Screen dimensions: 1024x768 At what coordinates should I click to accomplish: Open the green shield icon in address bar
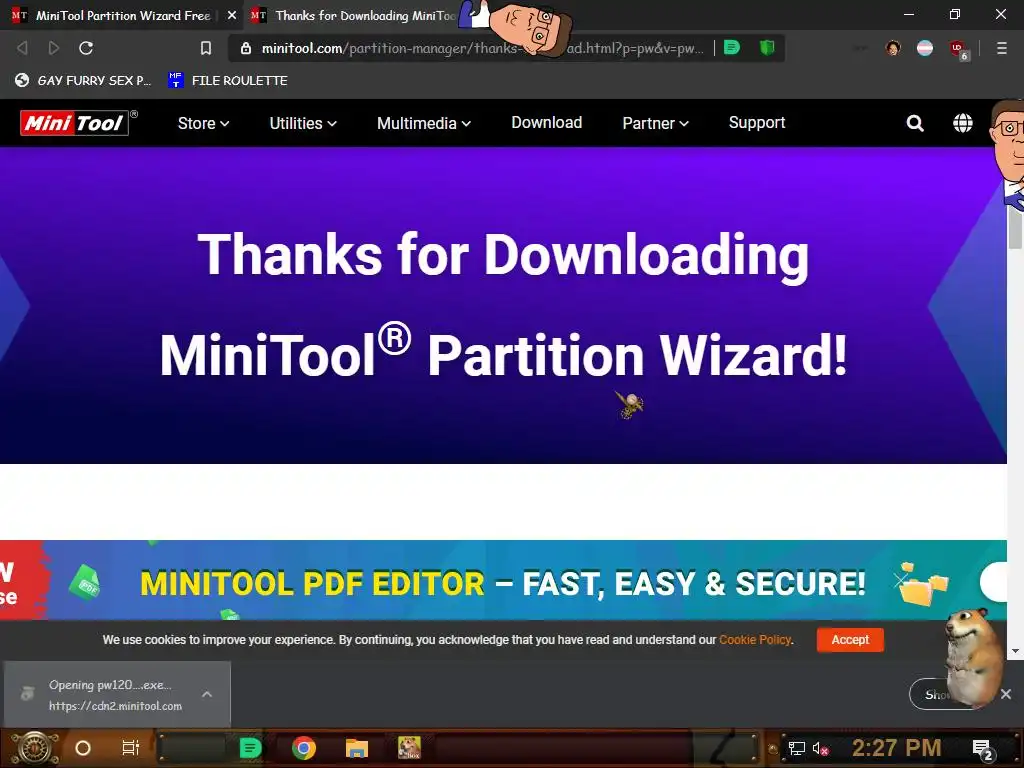tap(767, 48)
